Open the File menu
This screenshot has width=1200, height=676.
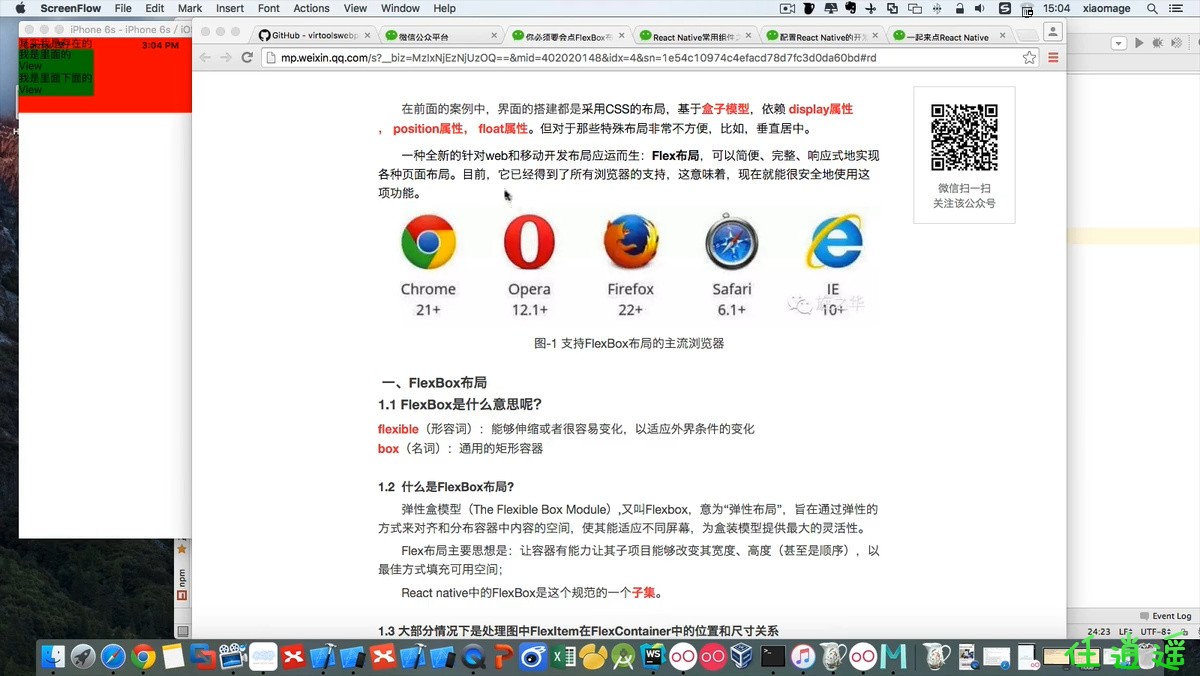coord(123,8)
